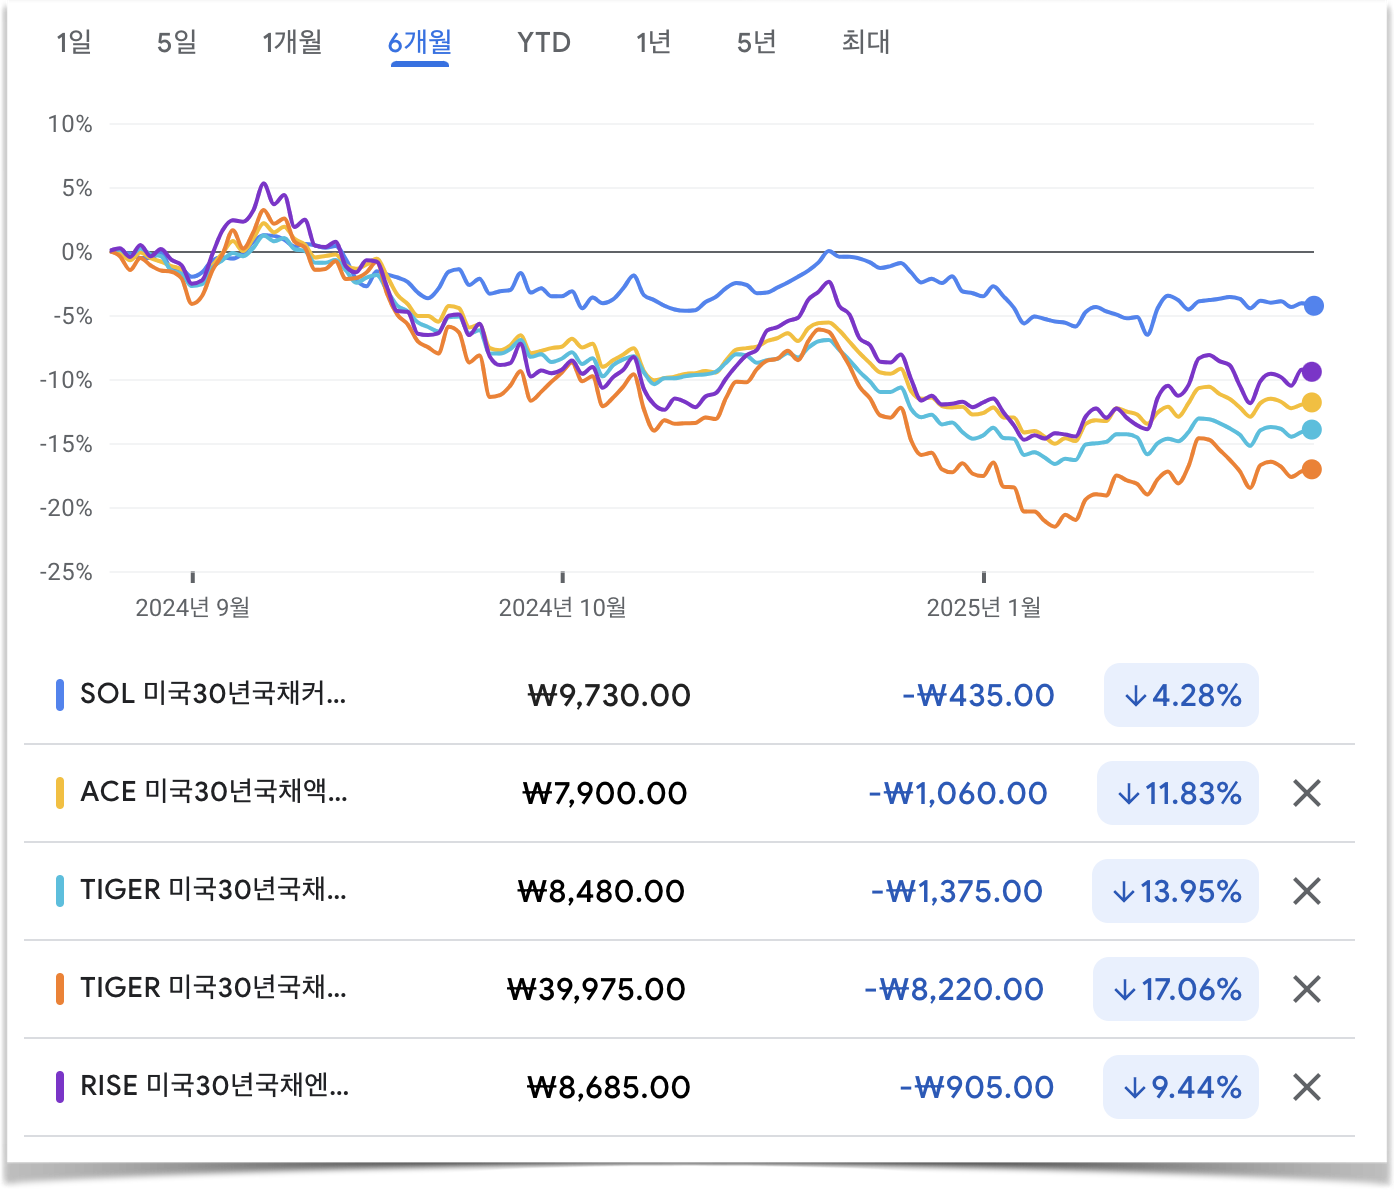Select the 5년 range tab

756,42
